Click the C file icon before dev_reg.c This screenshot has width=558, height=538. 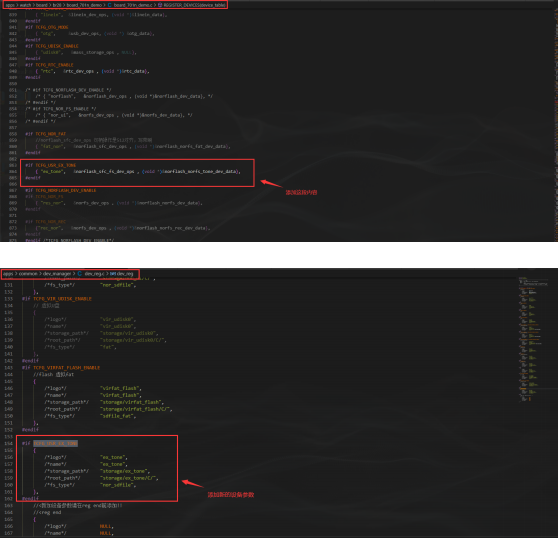tap(80, 274)
